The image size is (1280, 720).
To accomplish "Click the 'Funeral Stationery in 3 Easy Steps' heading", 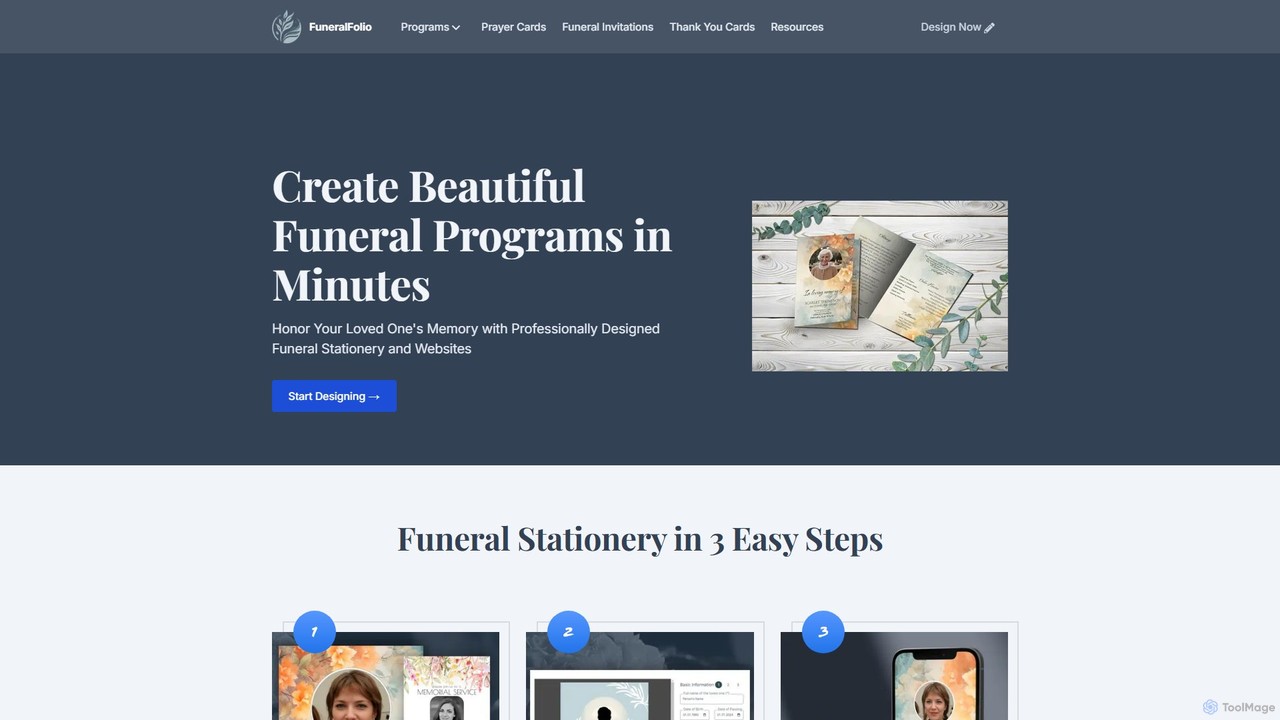I will tap(640, 539).
